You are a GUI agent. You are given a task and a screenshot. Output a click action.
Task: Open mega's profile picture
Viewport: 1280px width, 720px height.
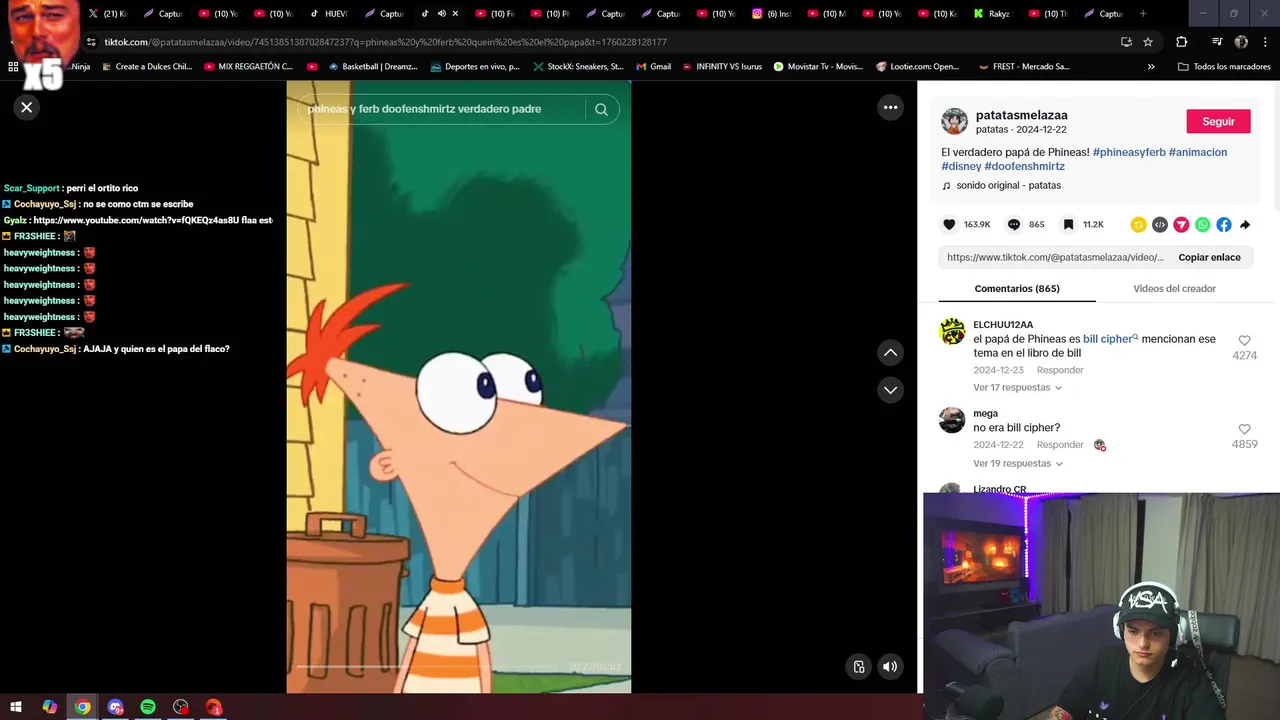(x=952, y=420)
